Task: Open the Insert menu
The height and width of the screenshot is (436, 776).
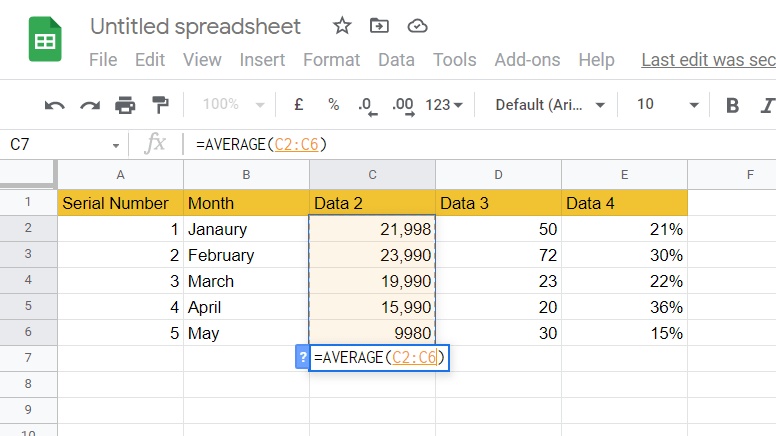Action: (262, 60)
